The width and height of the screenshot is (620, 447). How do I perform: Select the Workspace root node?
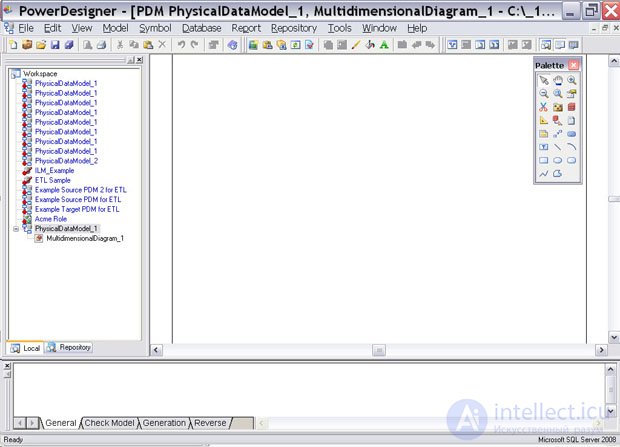[x=40, y=74]
